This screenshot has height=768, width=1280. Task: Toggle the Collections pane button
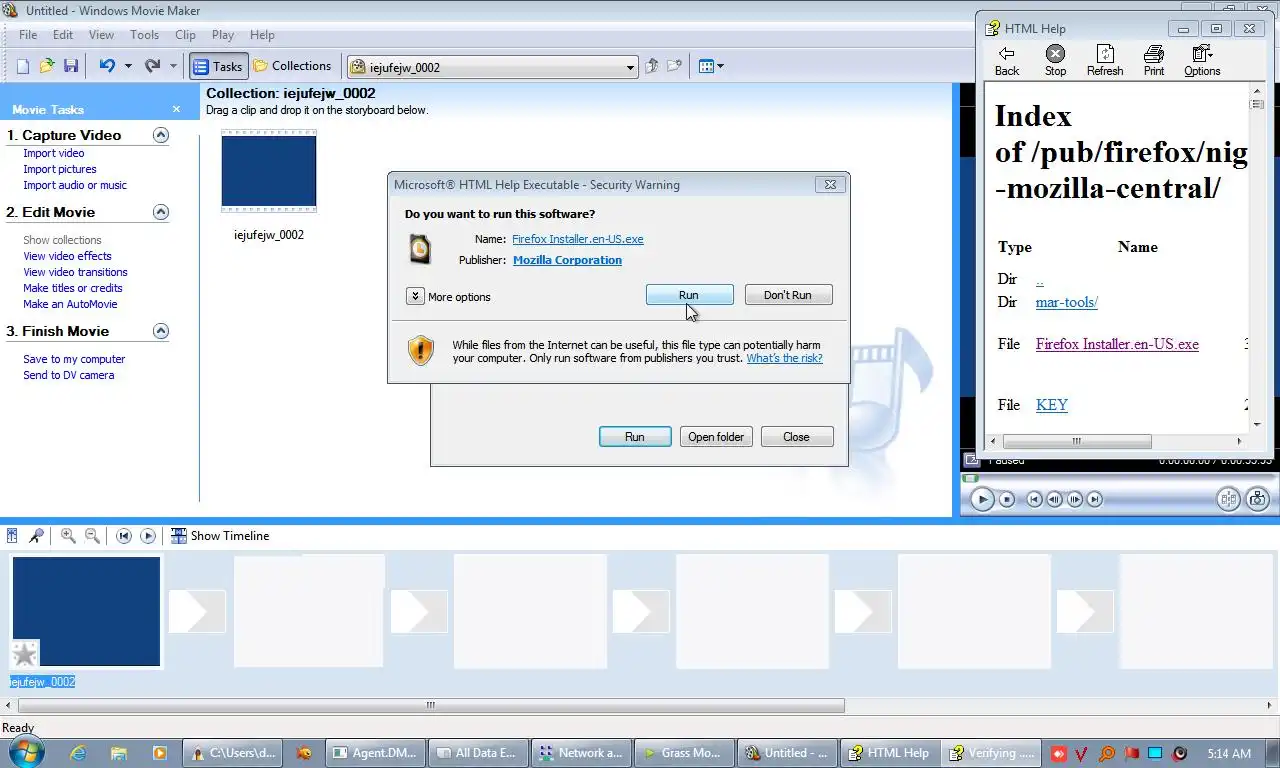(292, 66)
